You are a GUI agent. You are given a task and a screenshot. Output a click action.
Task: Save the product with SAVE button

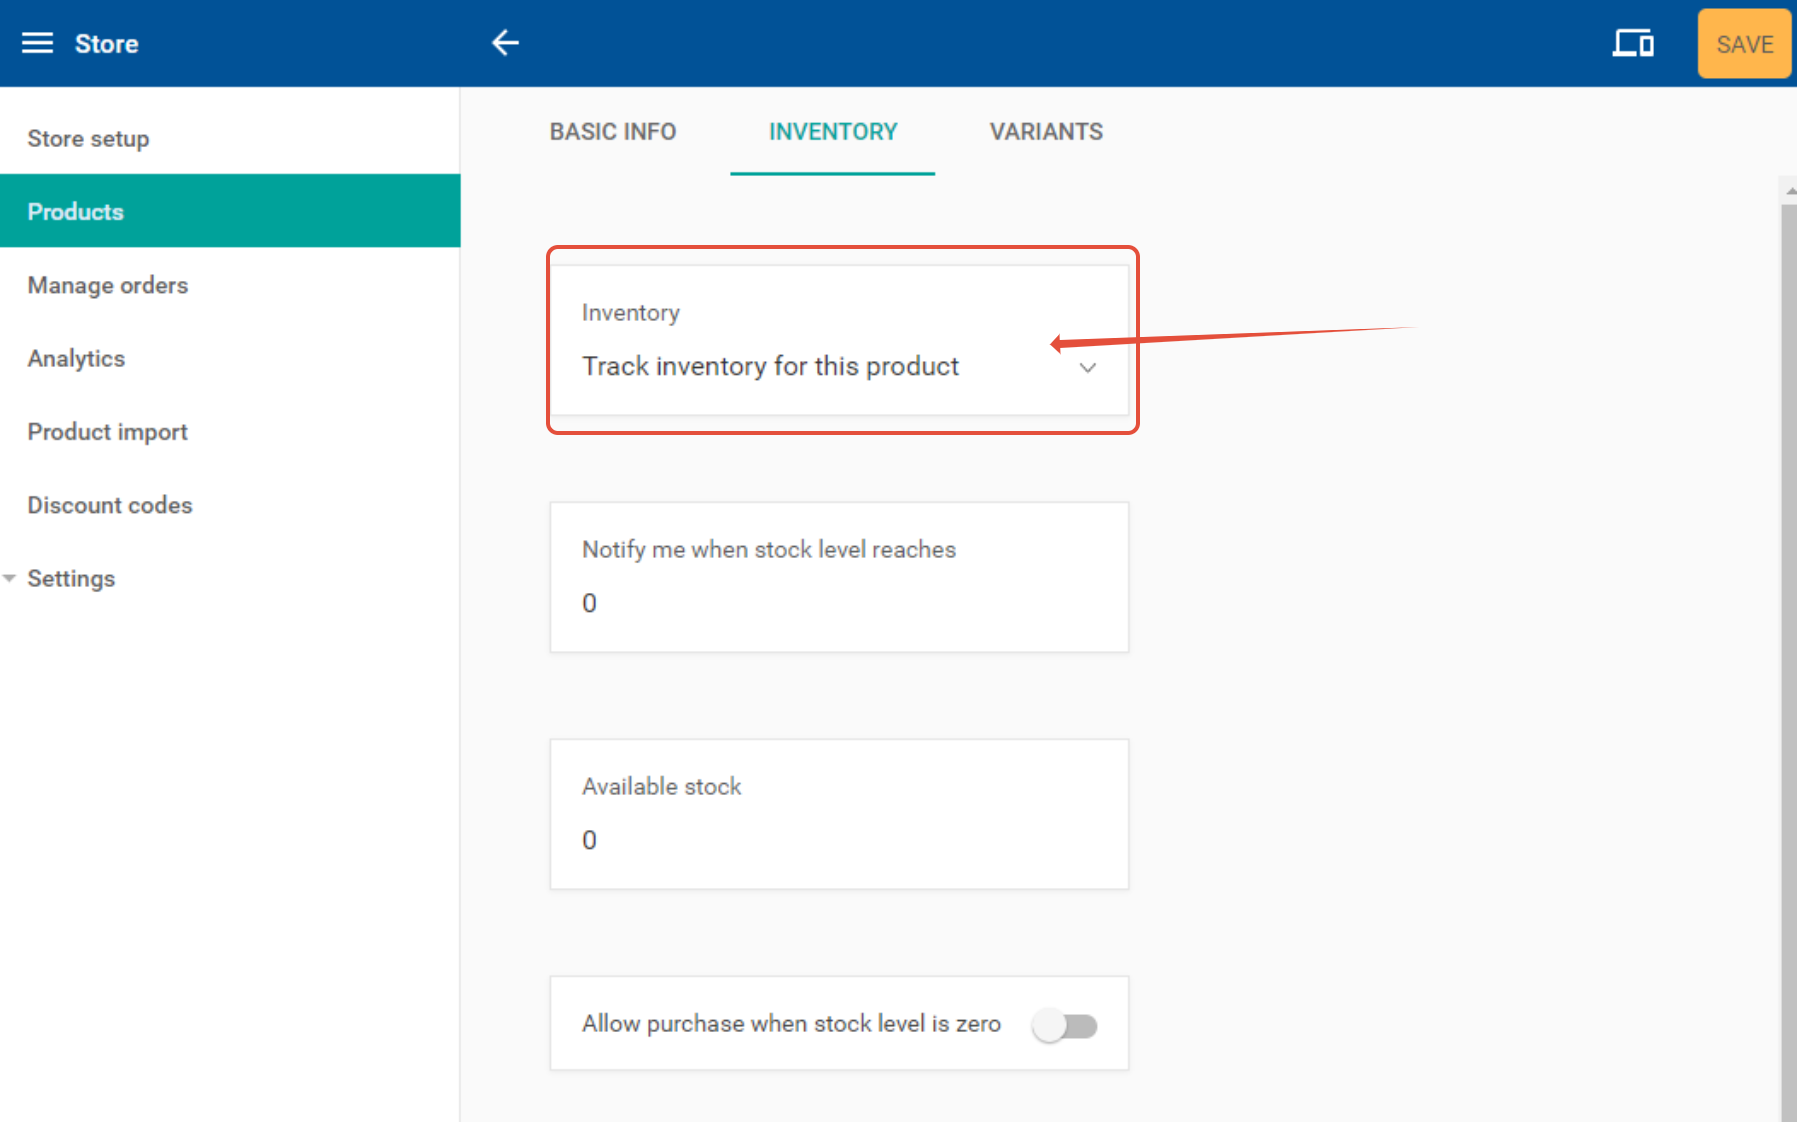(1744, 44)
